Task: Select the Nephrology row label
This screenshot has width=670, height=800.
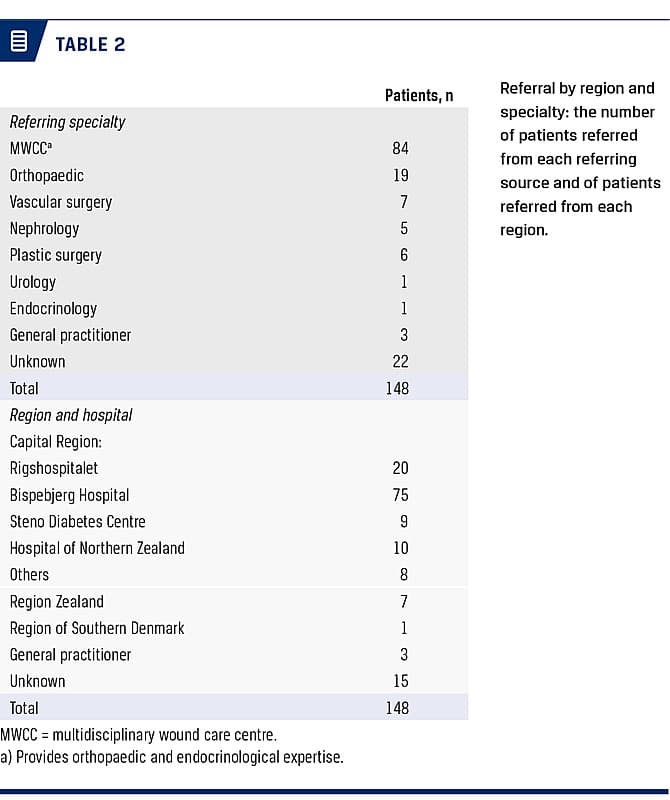Action: 44,228
